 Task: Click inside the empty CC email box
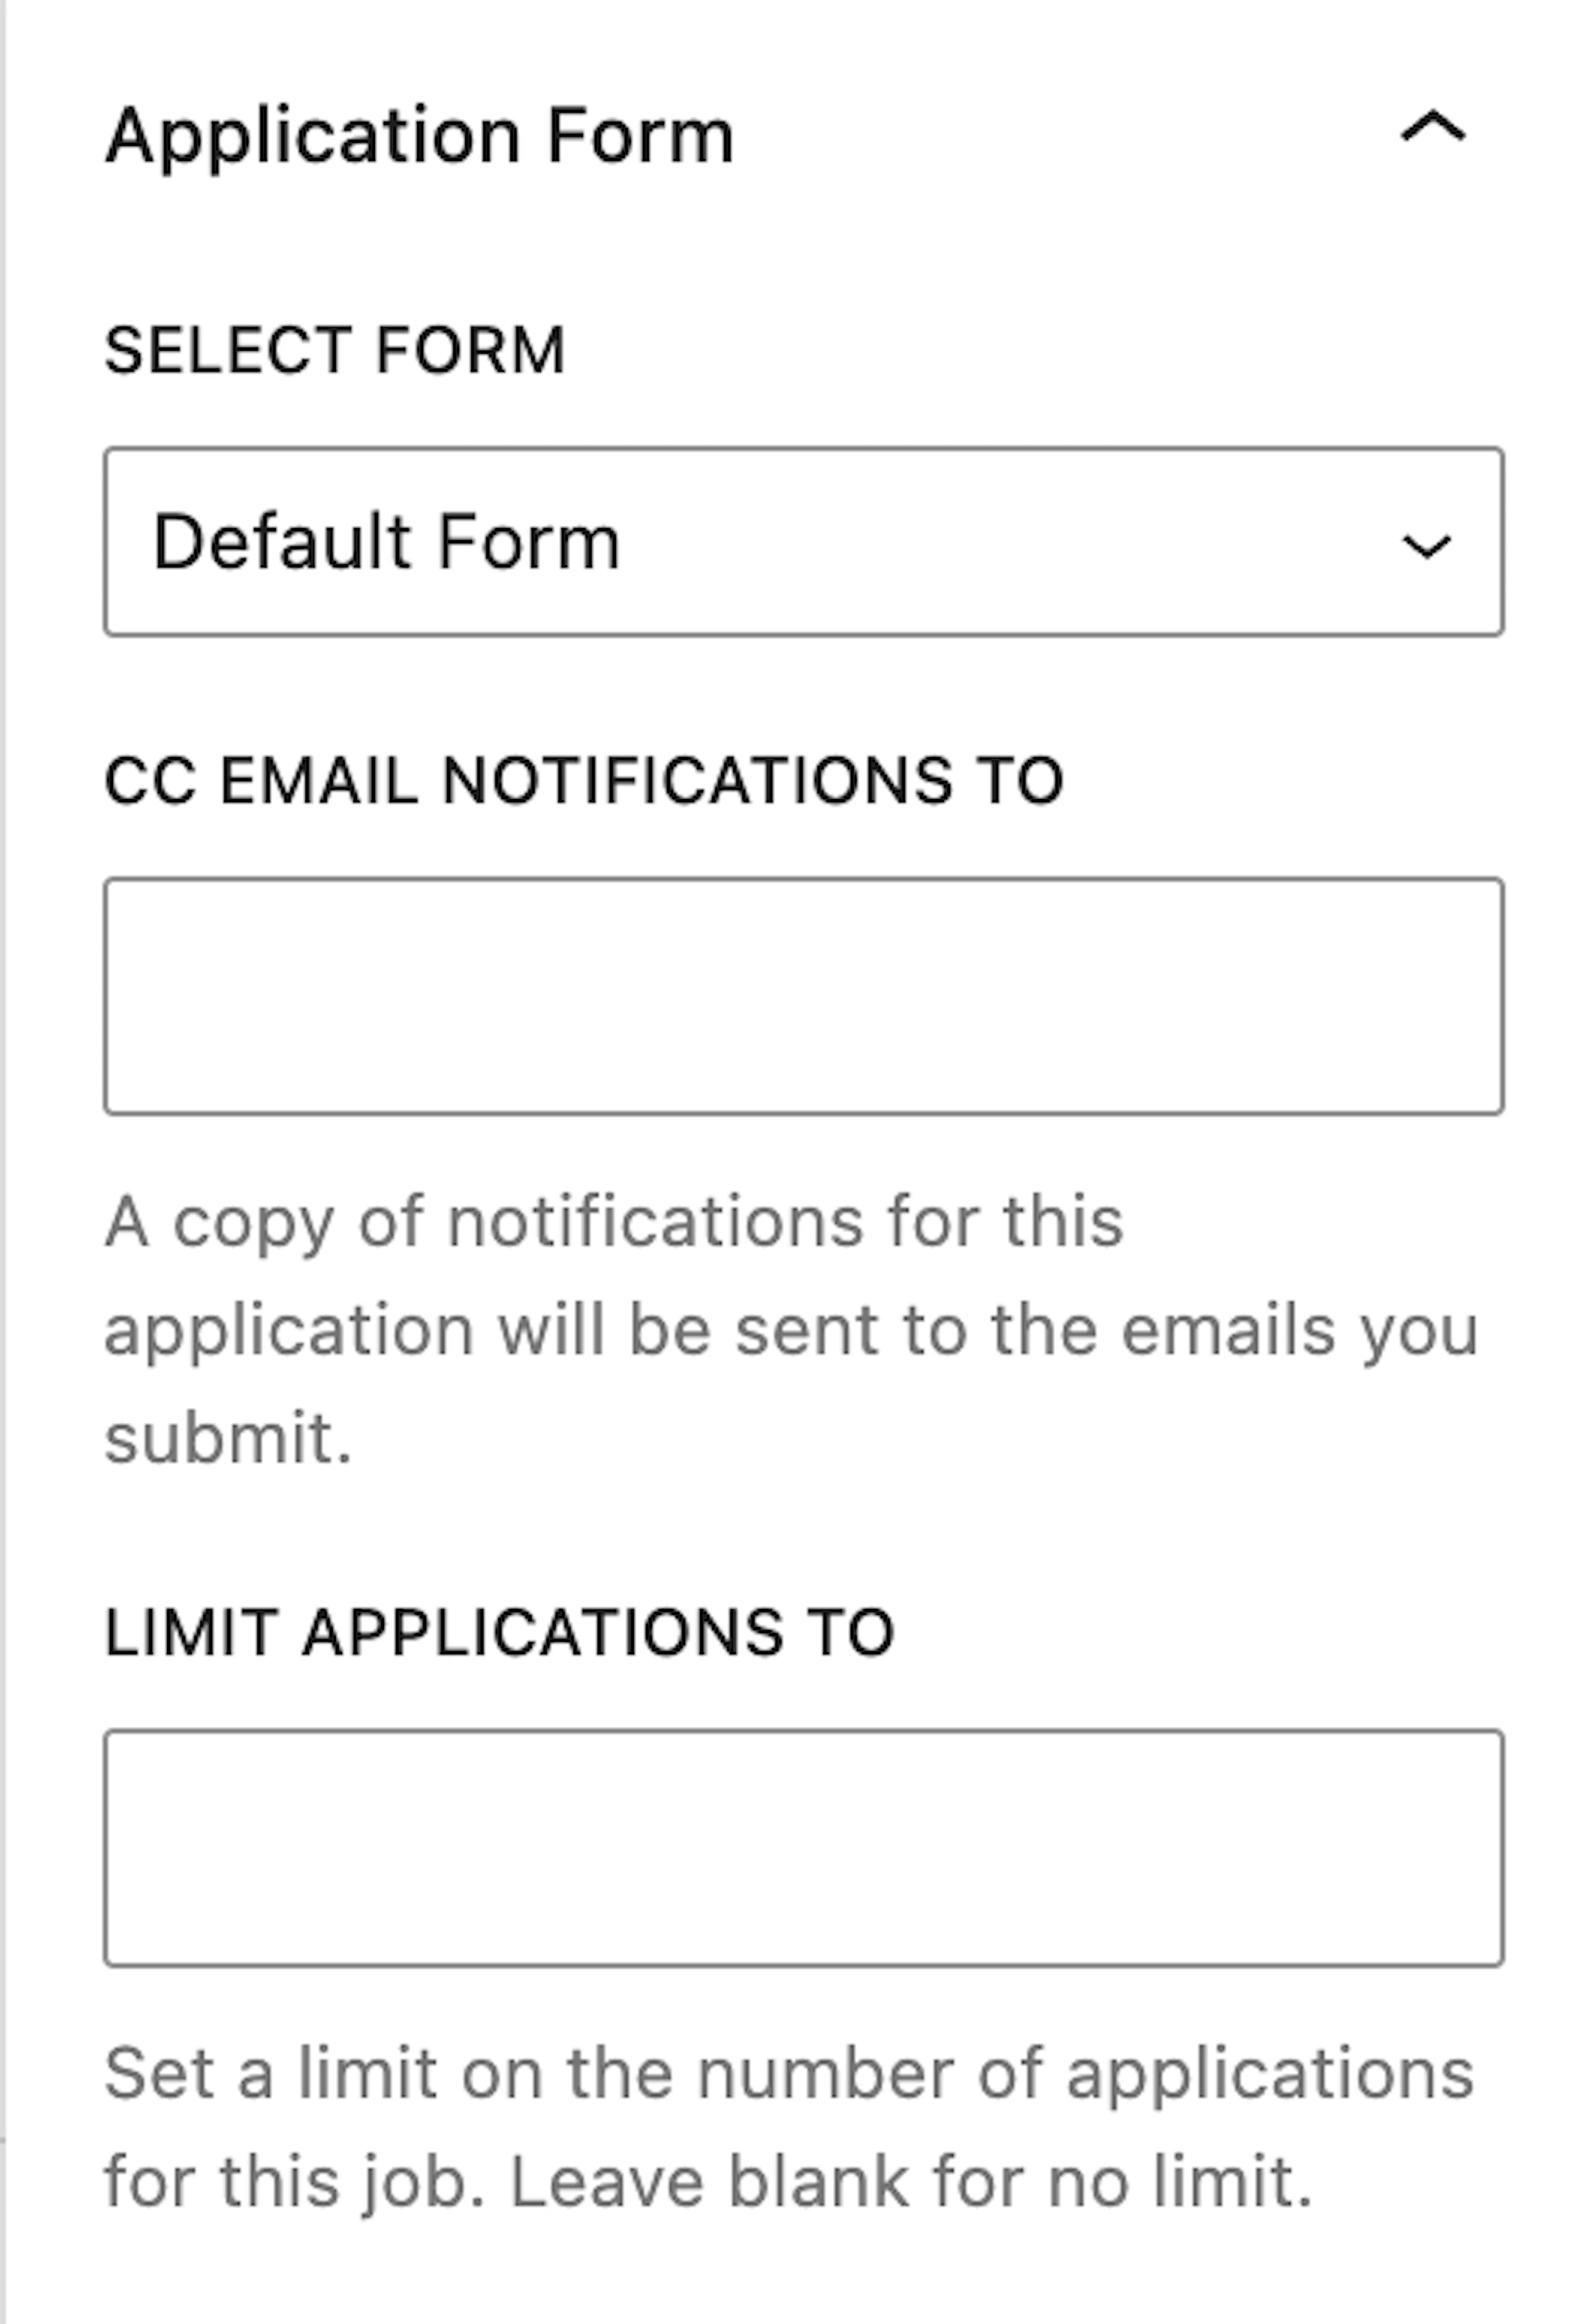point(803,996)
